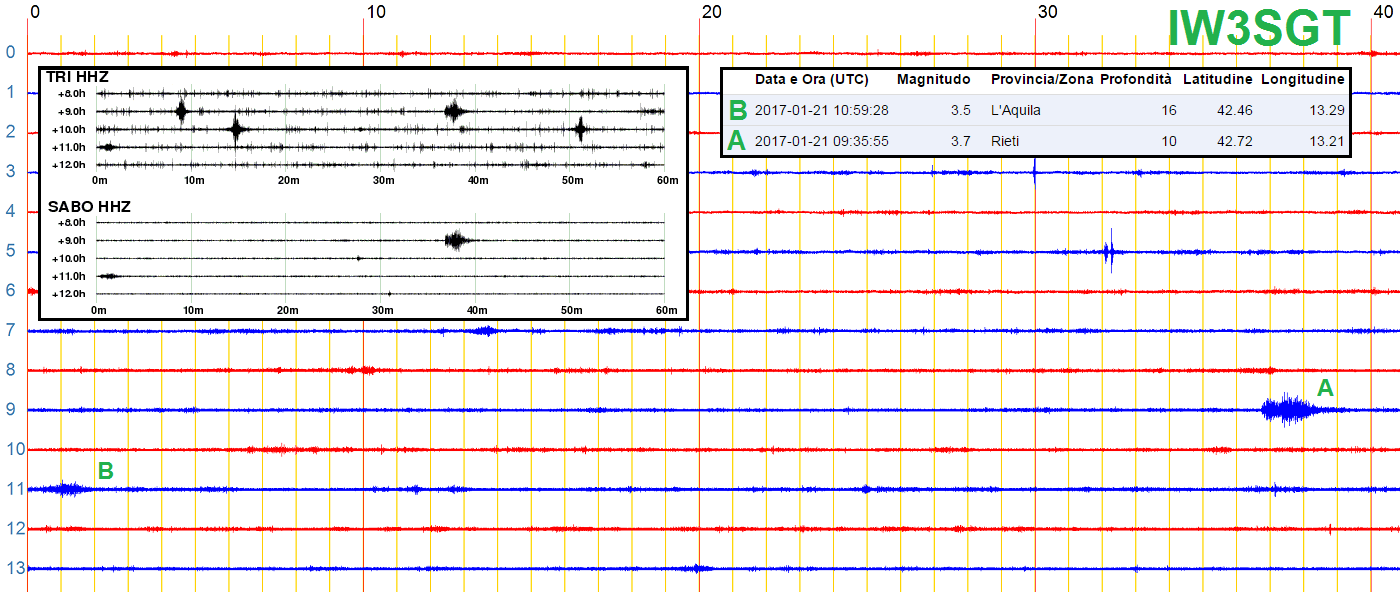Click the +11.0h label in the SABO HHZ panel

click(70, 276)
